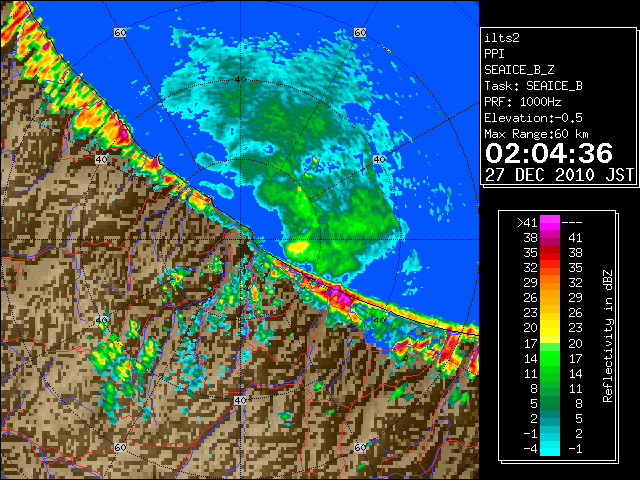Screen dimensions: 640x480
Task: Click the ">41" legend label
Action: pyautogui.click(x=527, y=222)
